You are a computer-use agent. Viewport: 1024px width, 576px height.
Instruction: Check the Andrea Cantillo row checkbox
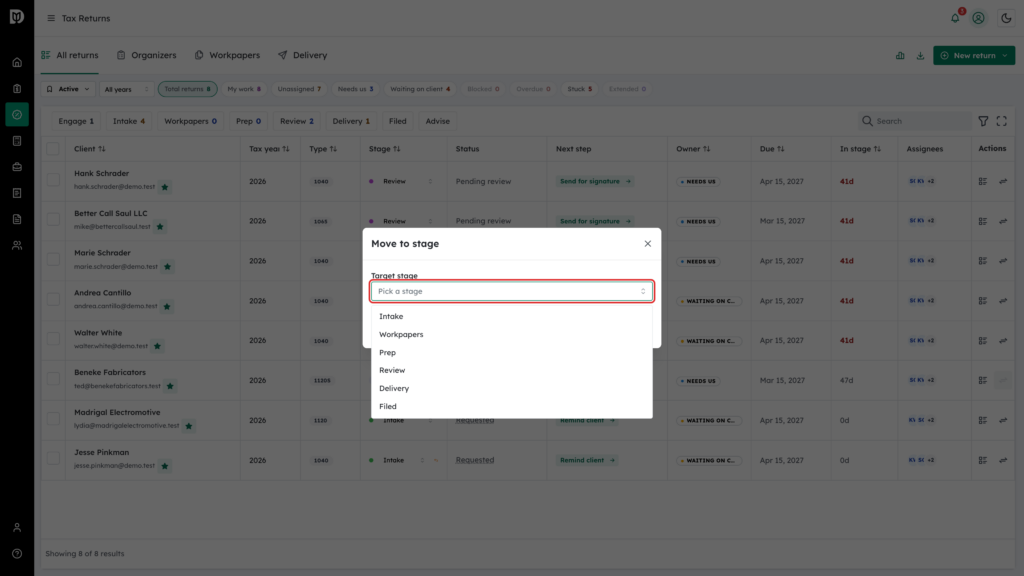coord(53,299)
